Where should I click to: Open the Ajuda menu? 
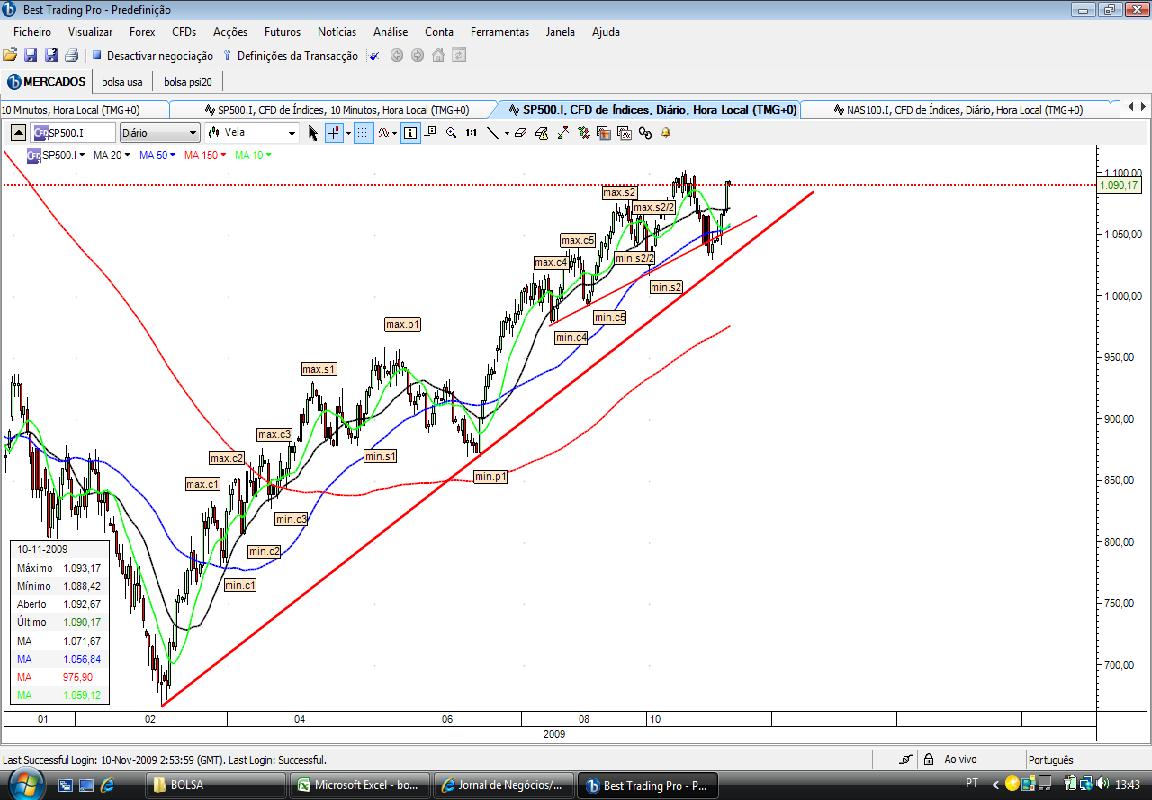tap(605, 32)
